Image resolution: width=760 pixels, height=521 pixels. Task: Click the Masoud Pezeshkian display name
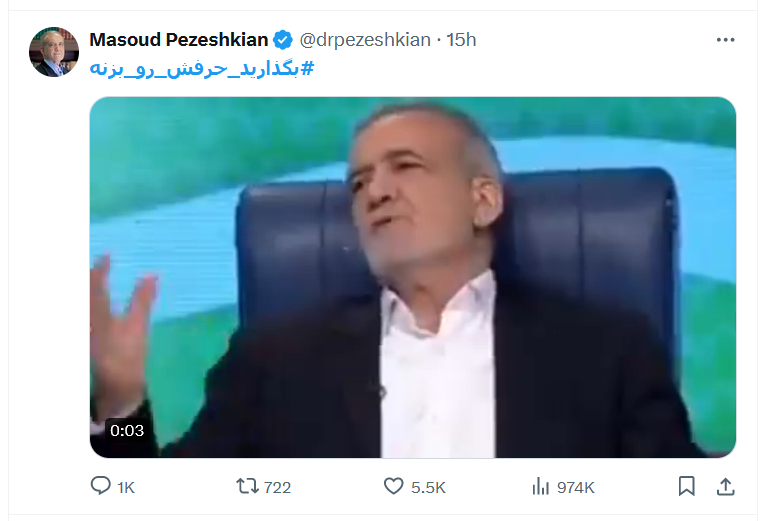178,40
